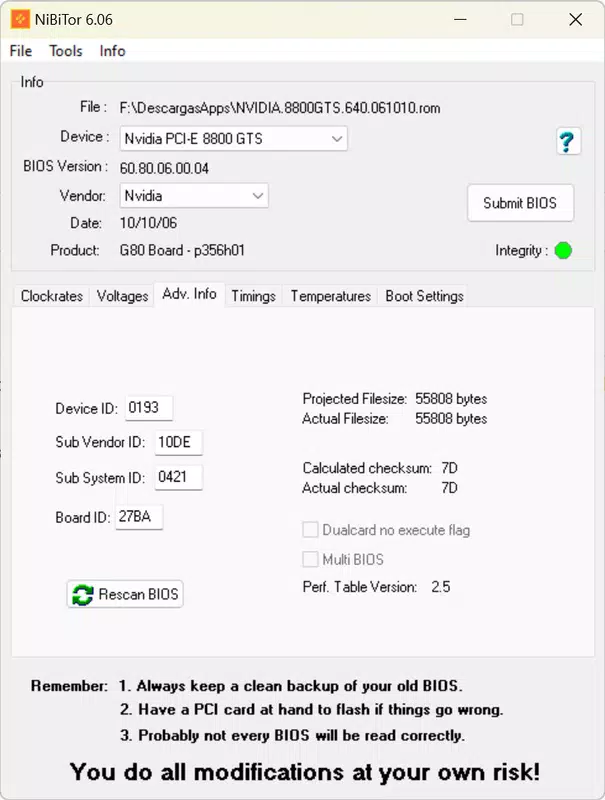
Task: Minimize the NiBiTor window
Action: (461, 20)
